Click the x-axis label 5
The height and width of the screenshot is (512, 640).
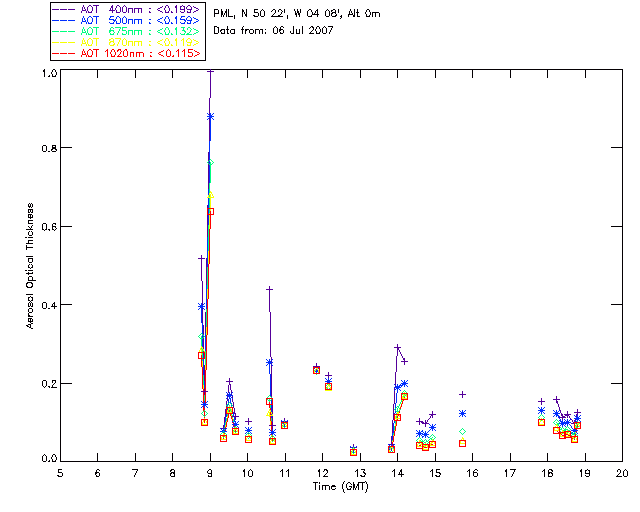tap(60, 473)
